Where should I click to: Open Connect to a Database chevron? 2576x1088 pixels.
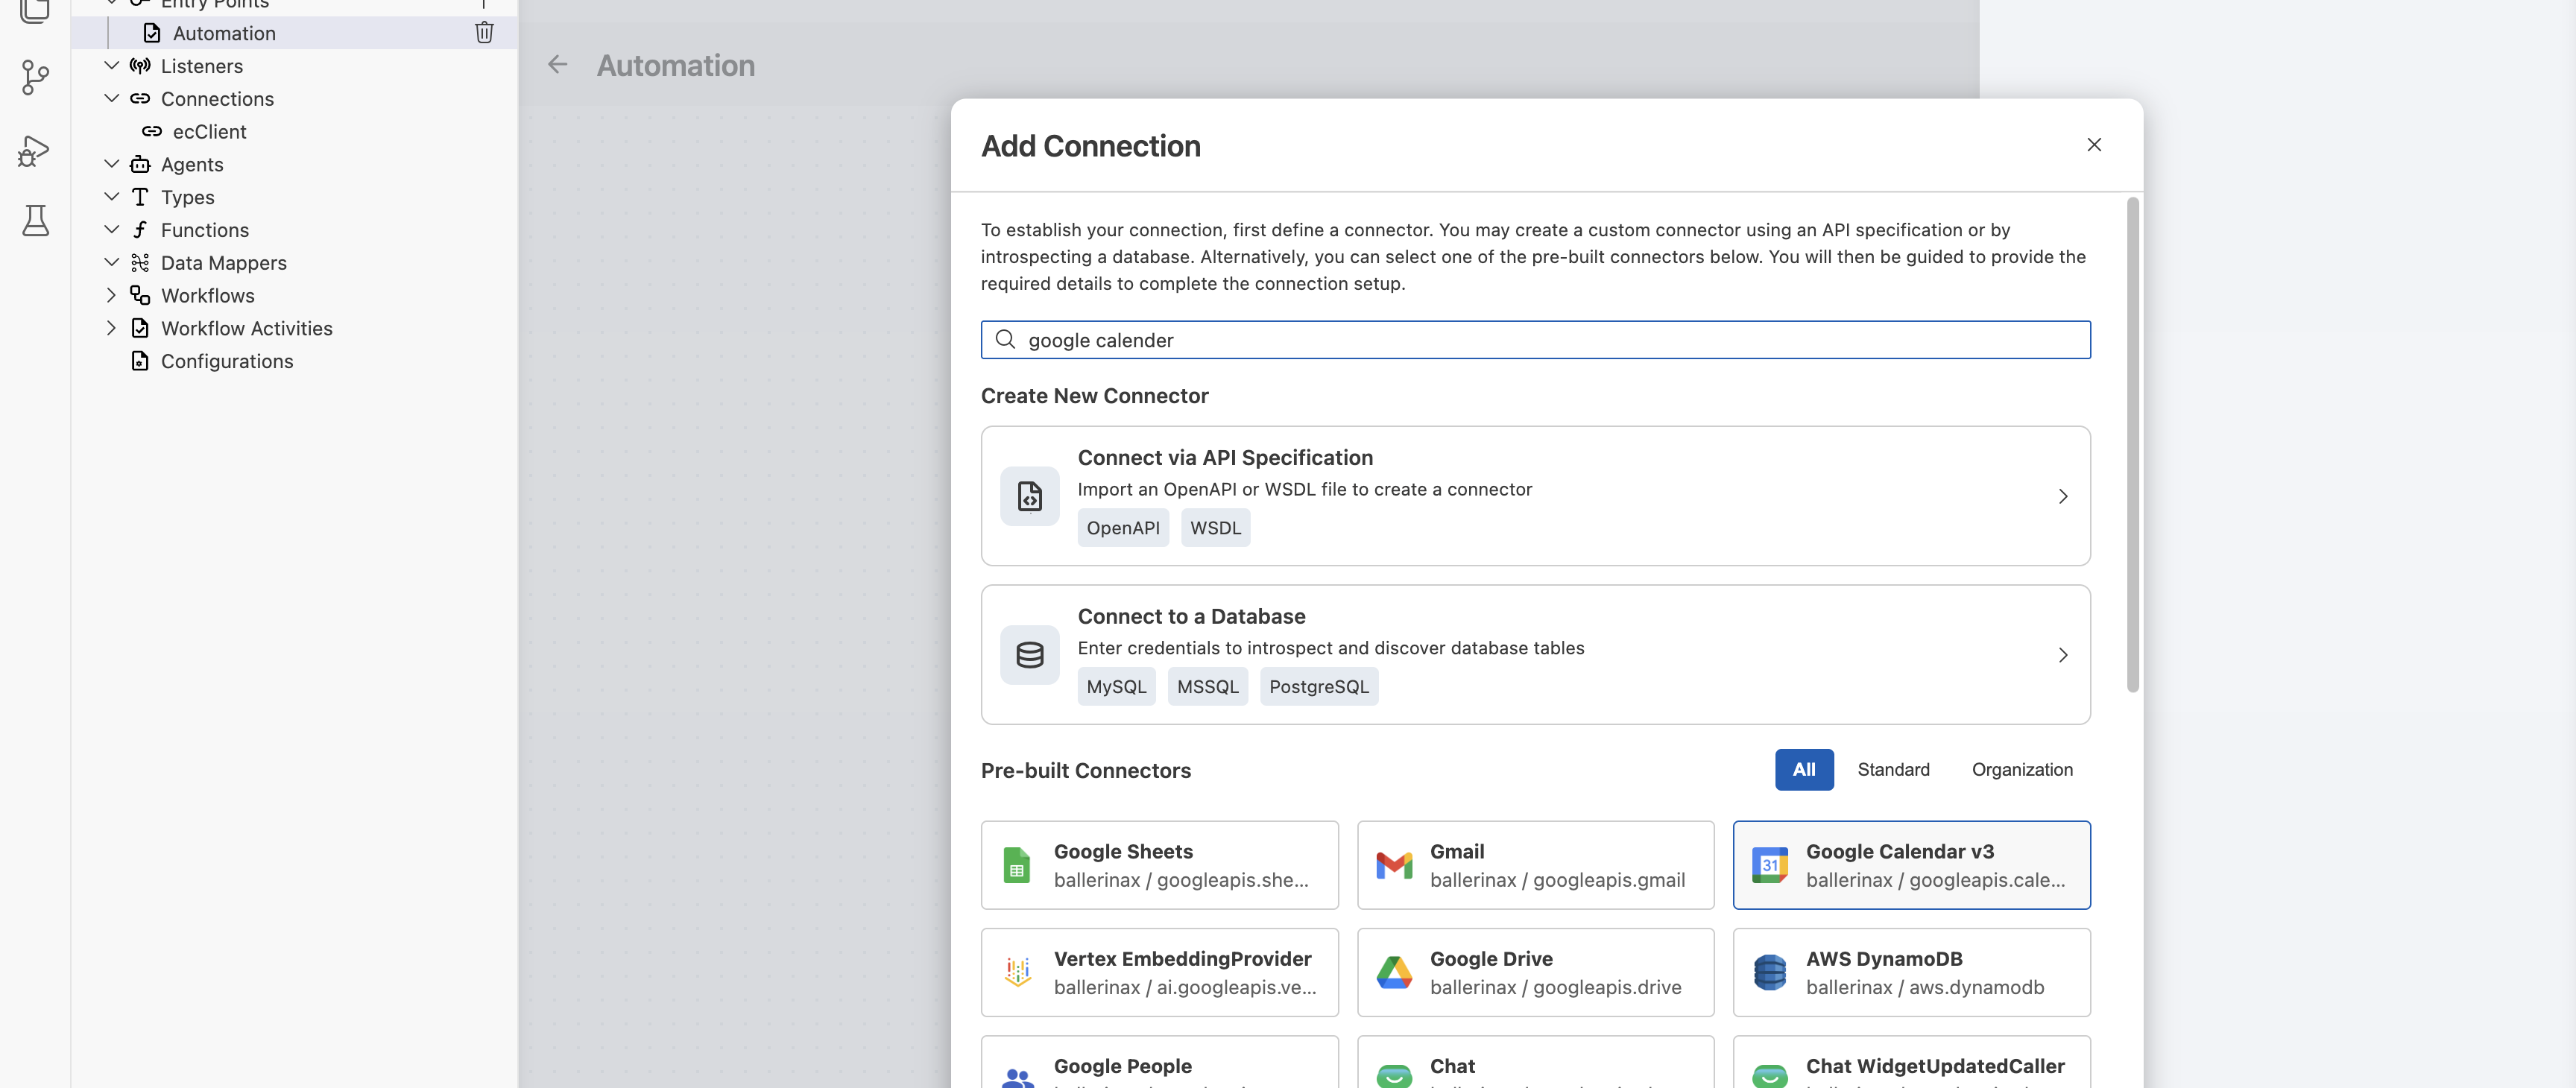[2062, 655]
